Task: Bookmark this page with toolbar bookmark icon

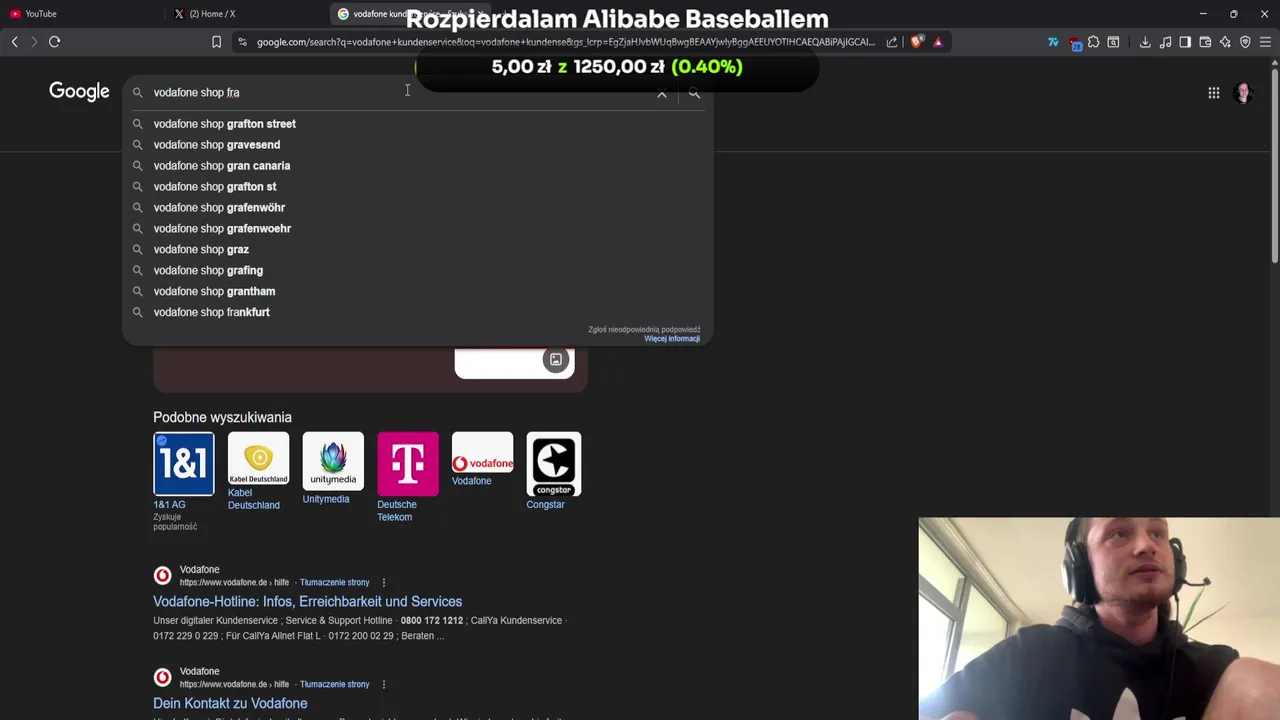Action: click(x=216, y=42)
